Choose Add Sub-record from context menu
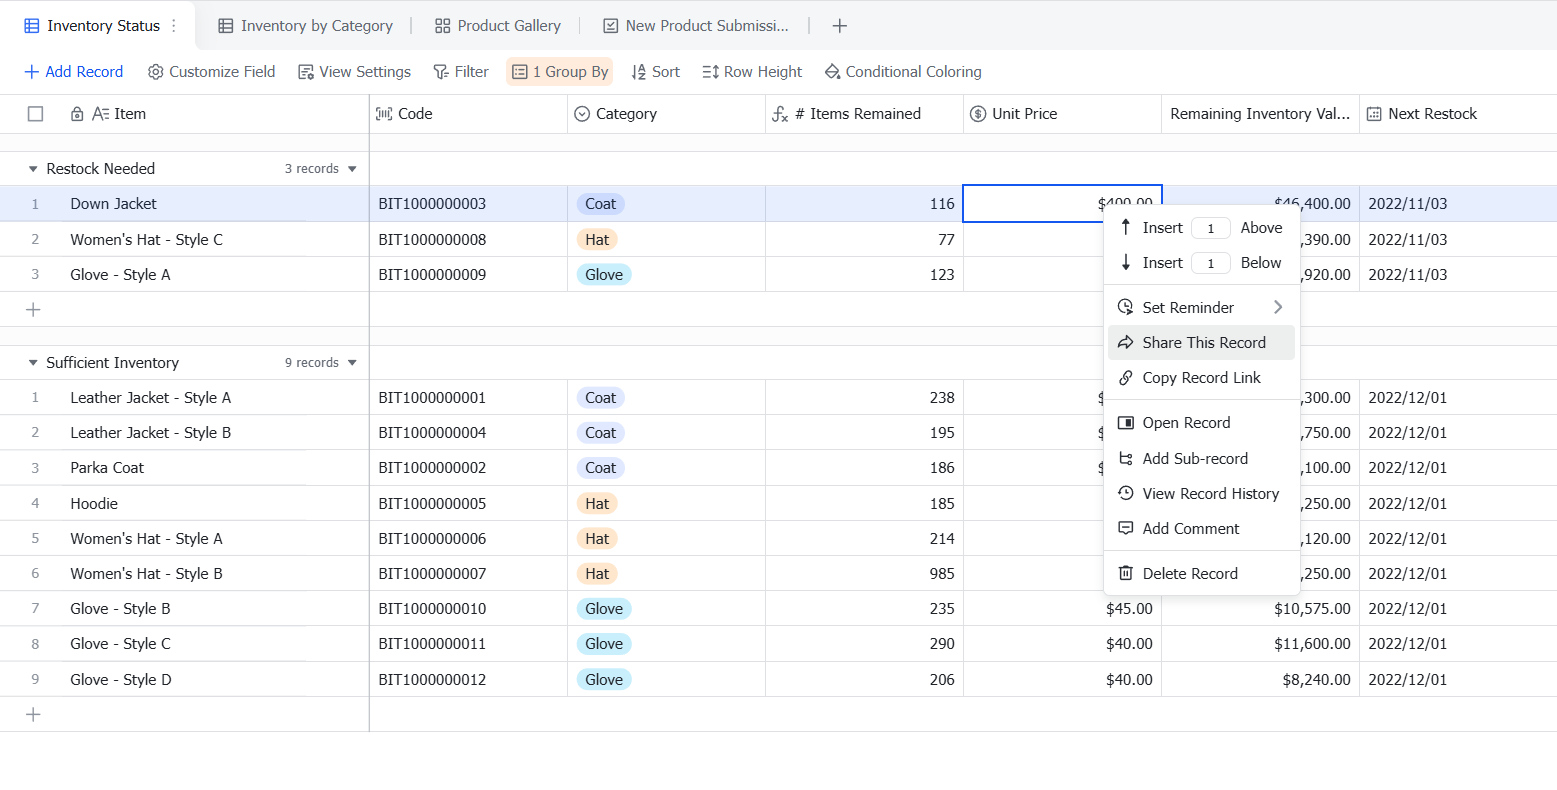The image size is (1557, 790). 1201,459
